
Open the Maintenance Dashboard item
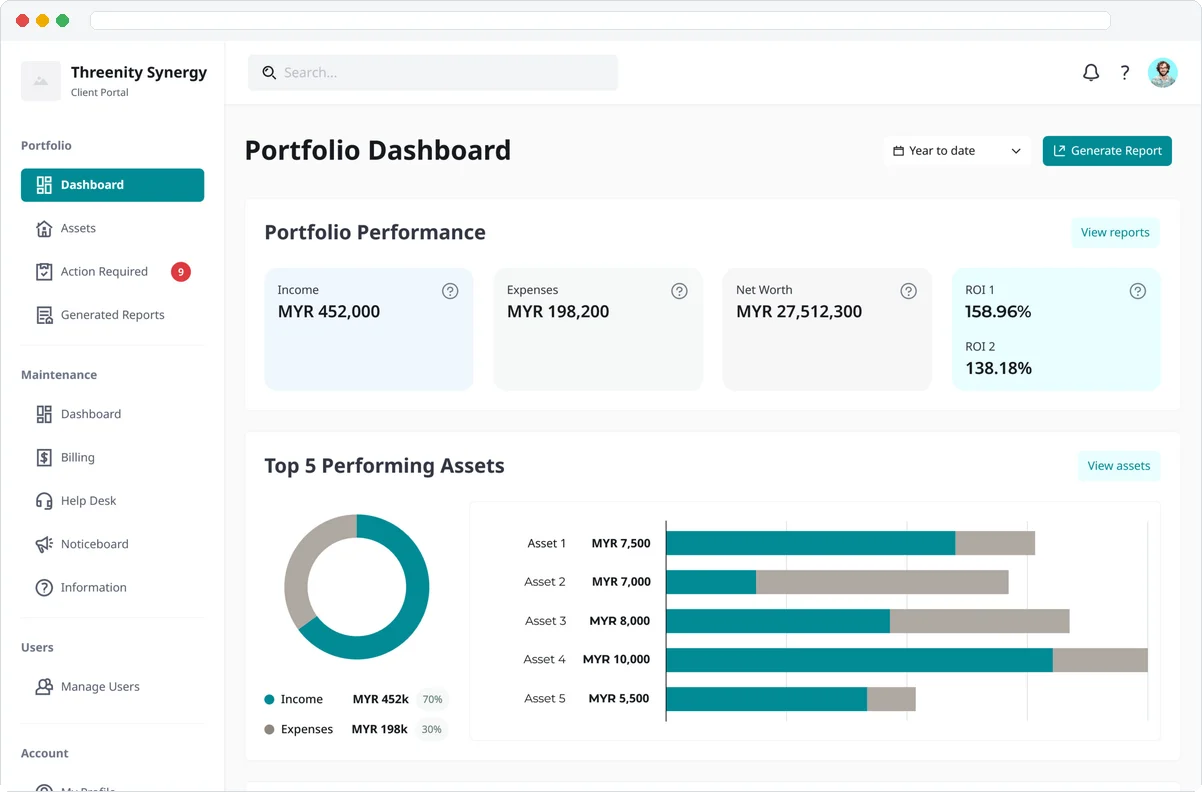pyautogui.click(x=112, y=414)
